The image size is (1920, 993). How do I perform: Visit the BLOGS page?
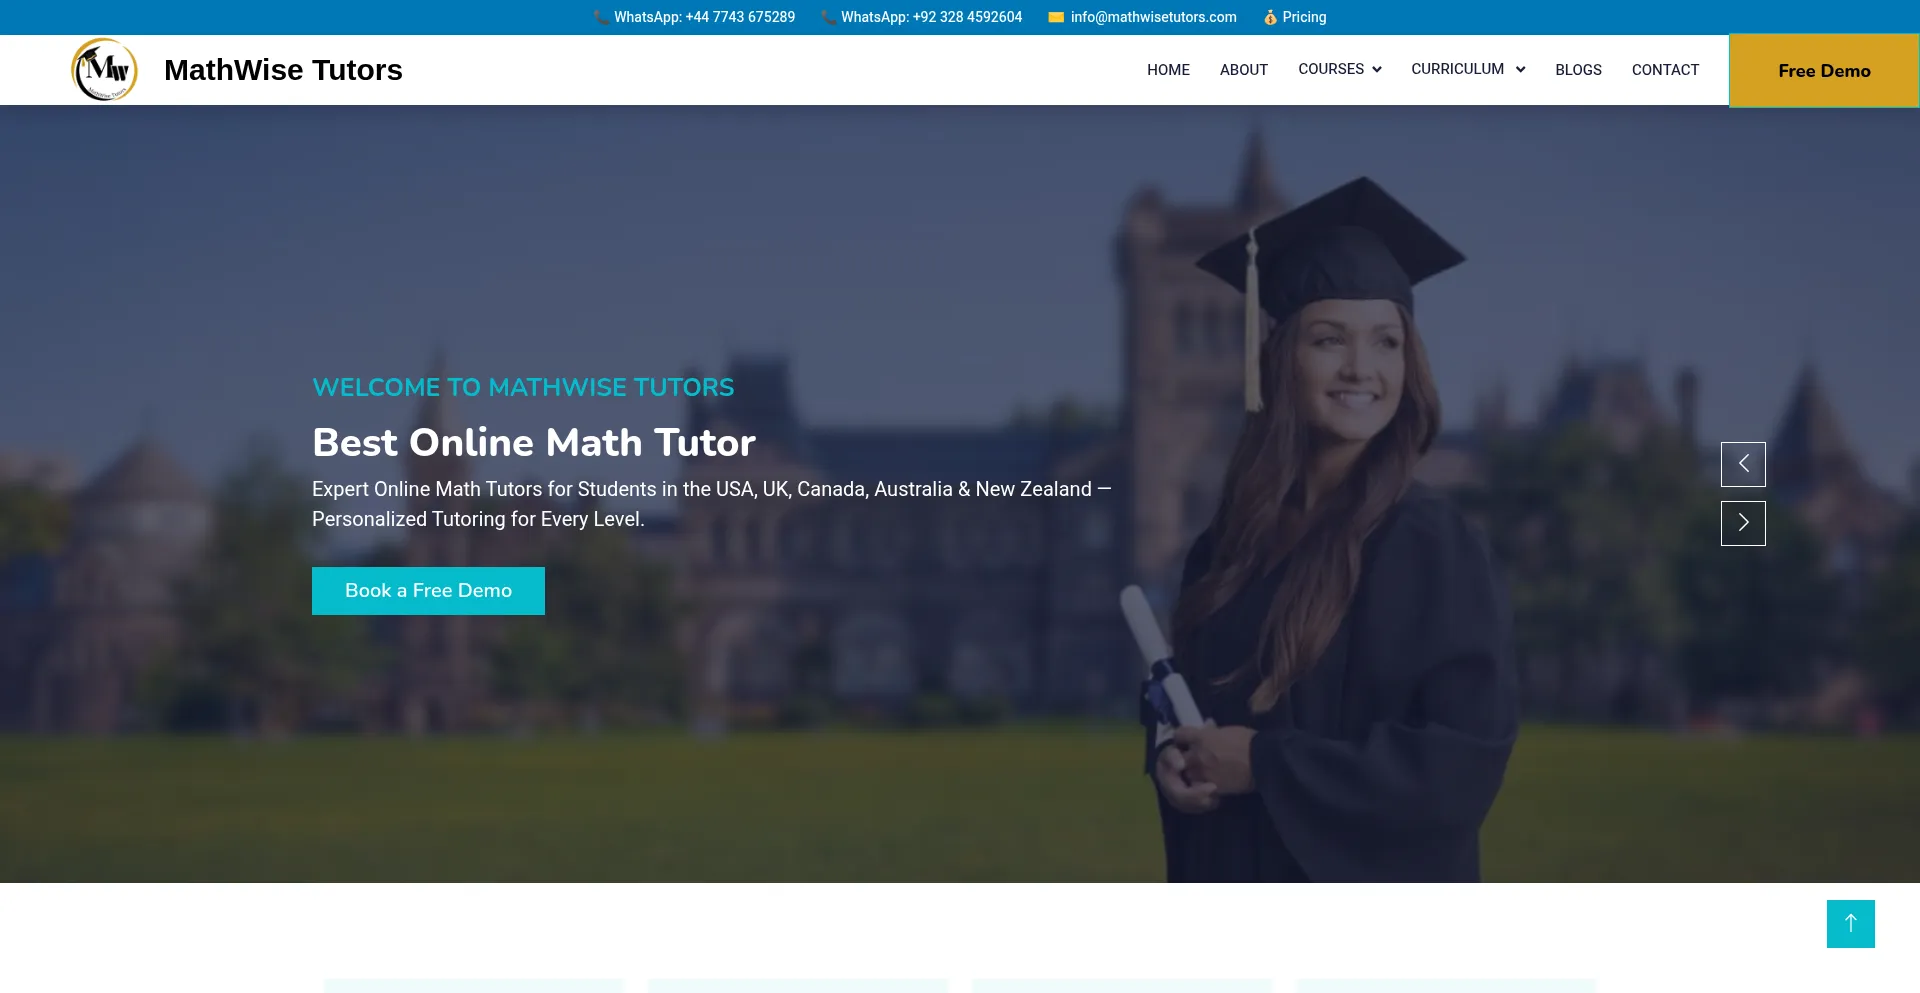click(x=1578, y=70)
